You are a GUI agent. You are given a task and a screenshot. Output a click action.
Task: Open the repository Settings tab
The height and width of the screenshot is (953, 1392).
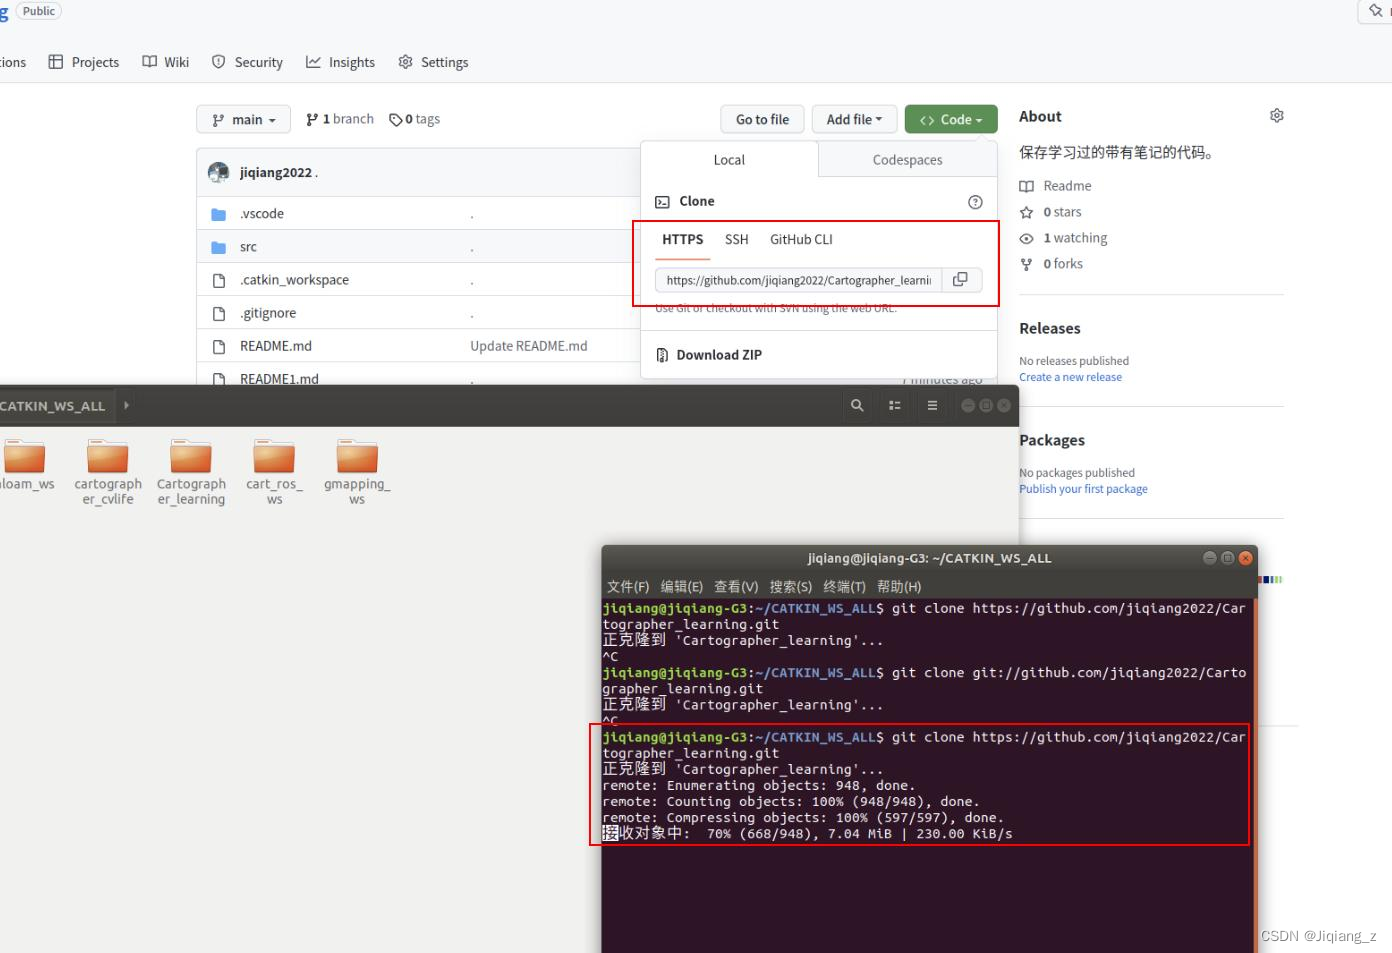[433, 62]
